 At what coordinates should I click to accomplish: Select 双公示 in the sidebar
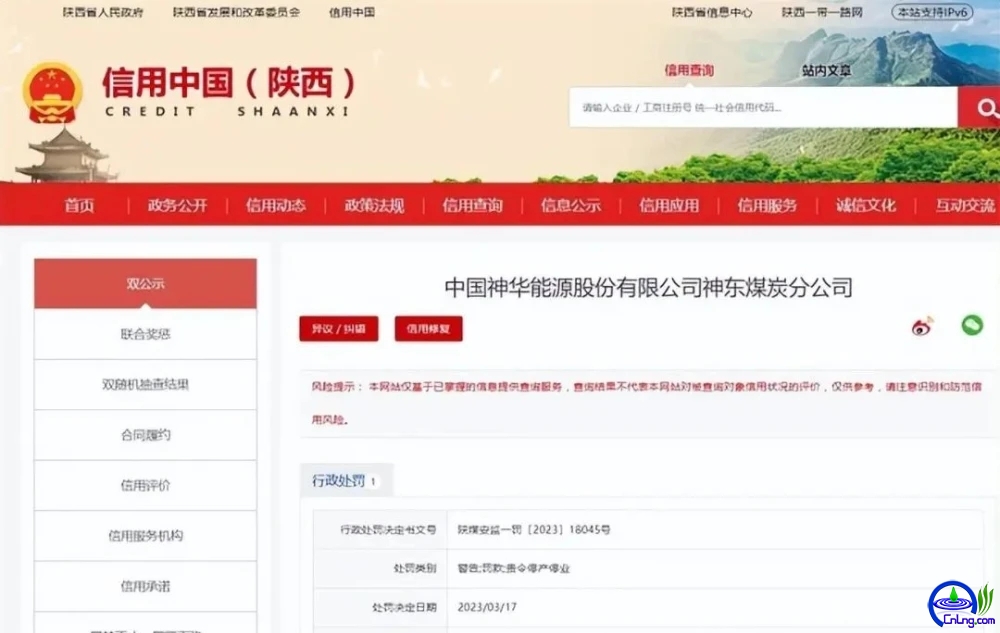point(145,284)
